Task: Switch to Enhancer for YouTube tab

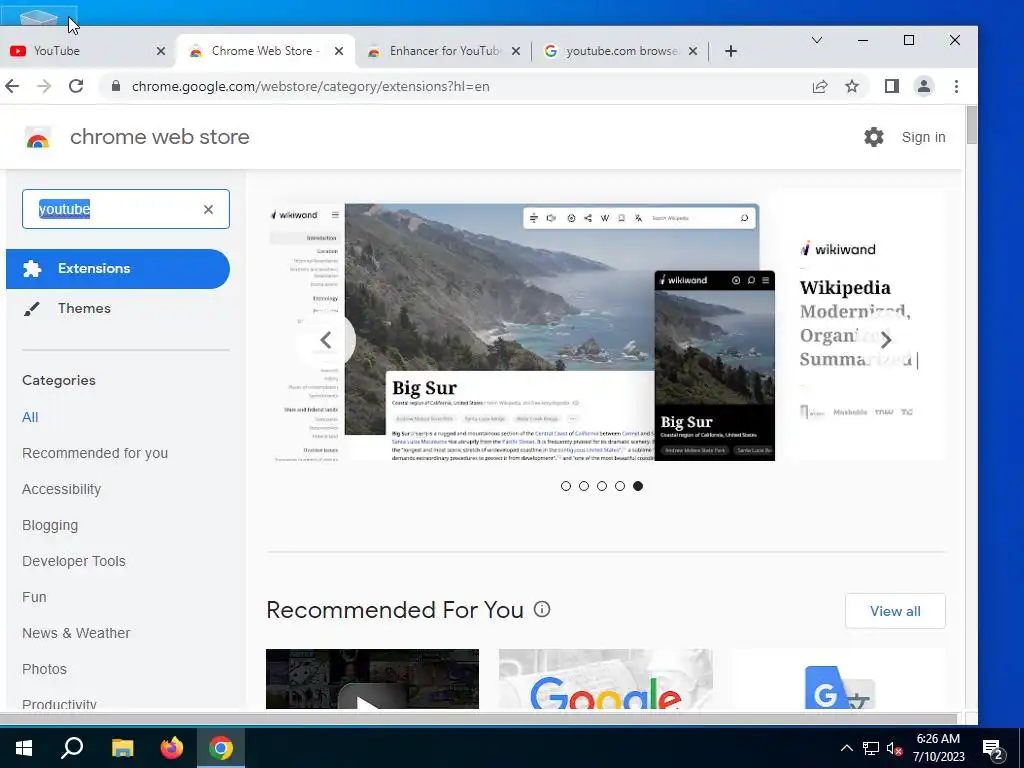Action: click(x=444, y=51)
